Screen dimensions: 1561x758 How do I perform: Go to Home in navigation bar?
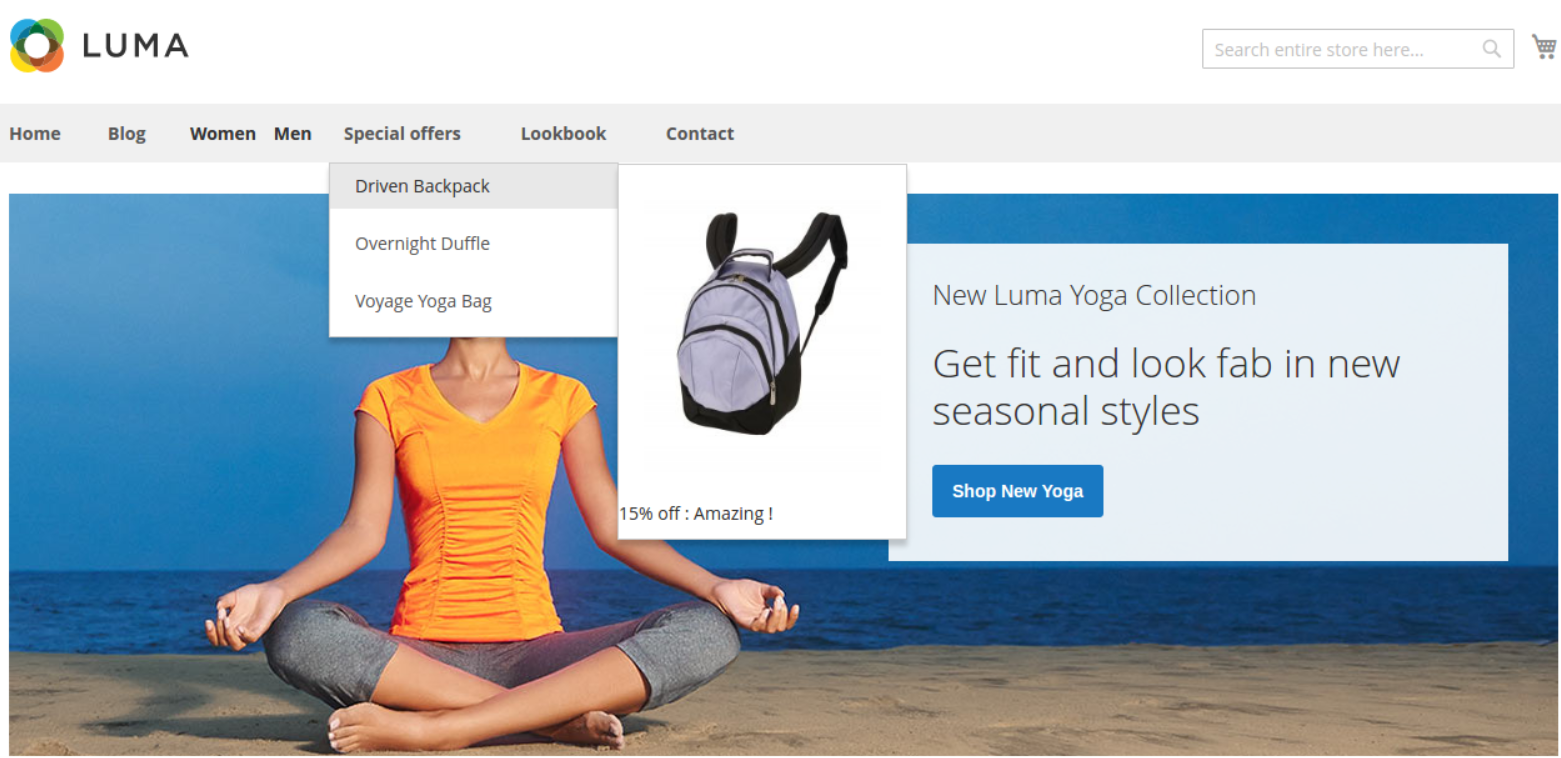pos(35,133)
